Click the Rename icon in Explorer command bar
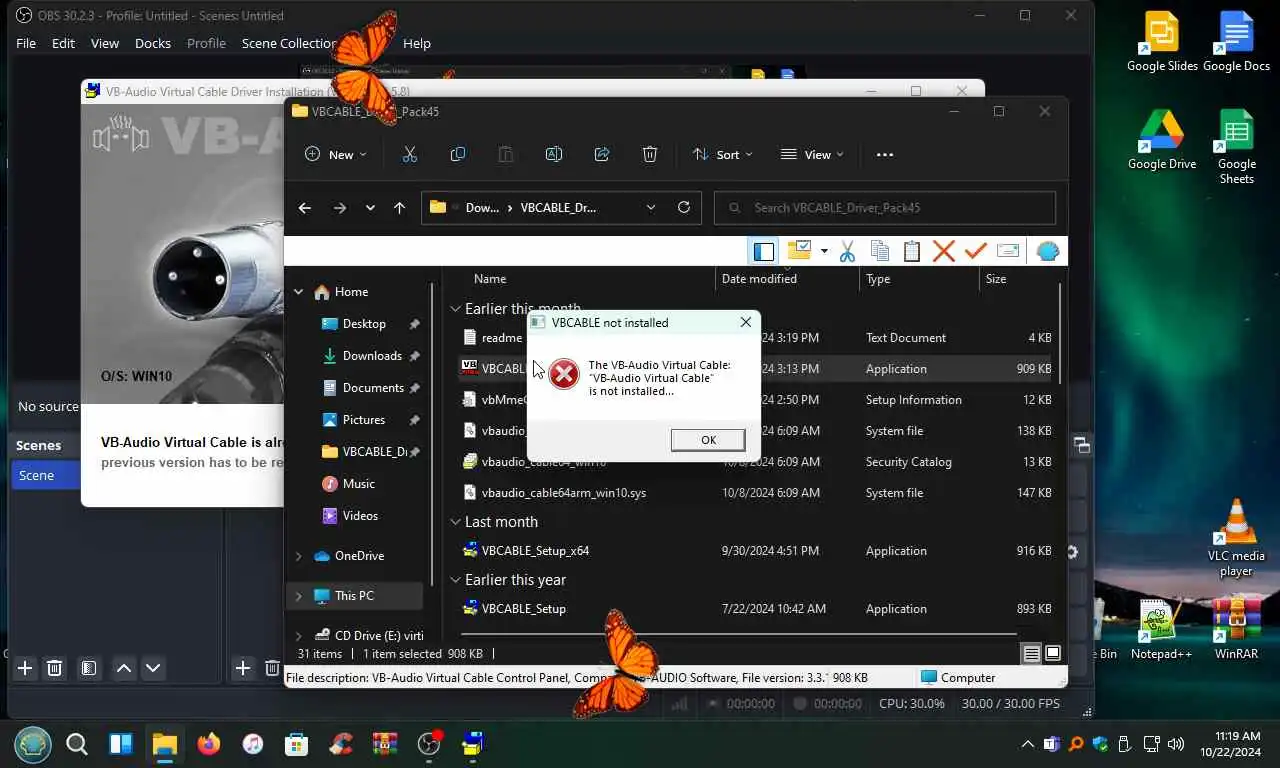1280x768 pixels. click(554, 154)
